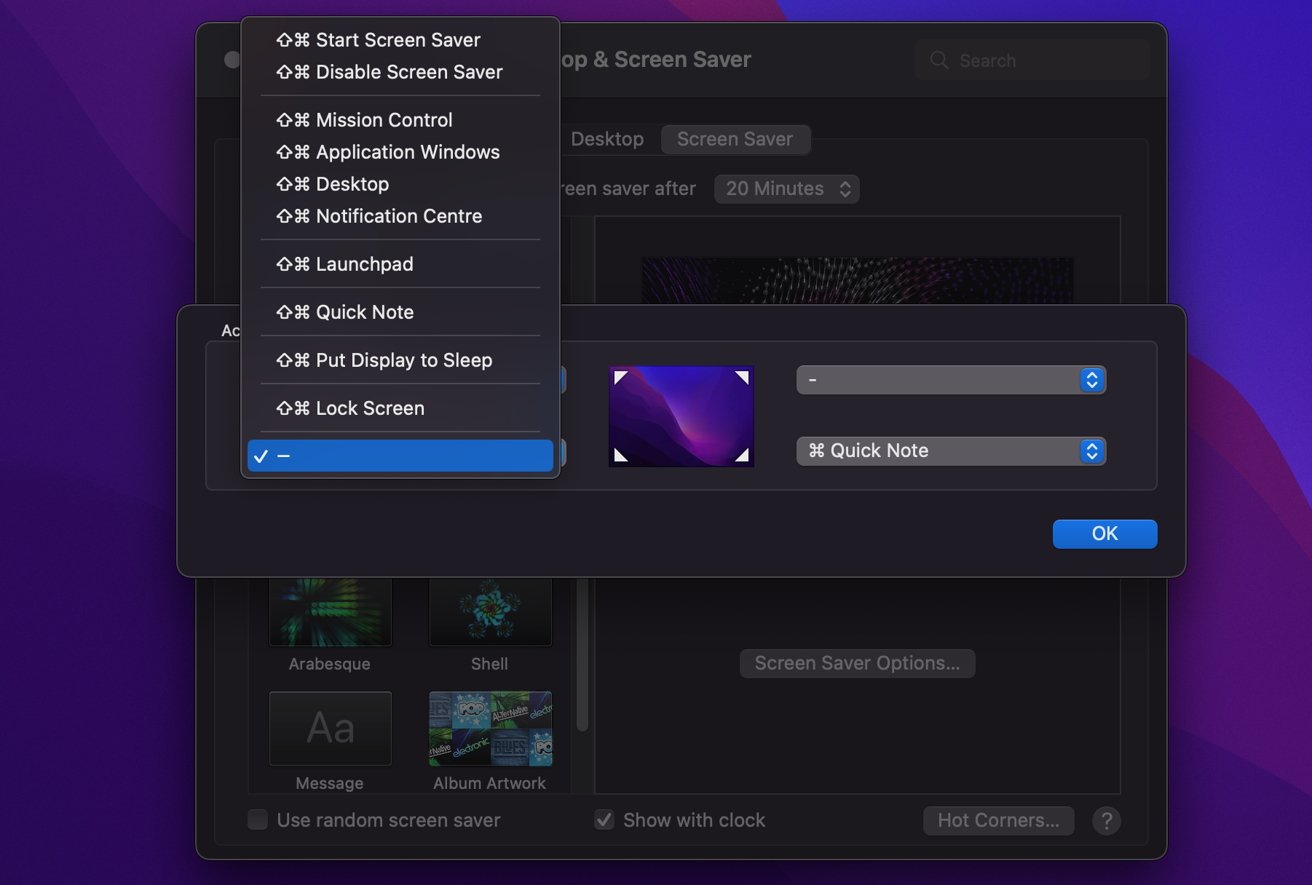This screenshot has width=1312, height=885.
Task: Click the screen saver list scrollbar
Action: point(582,655)
